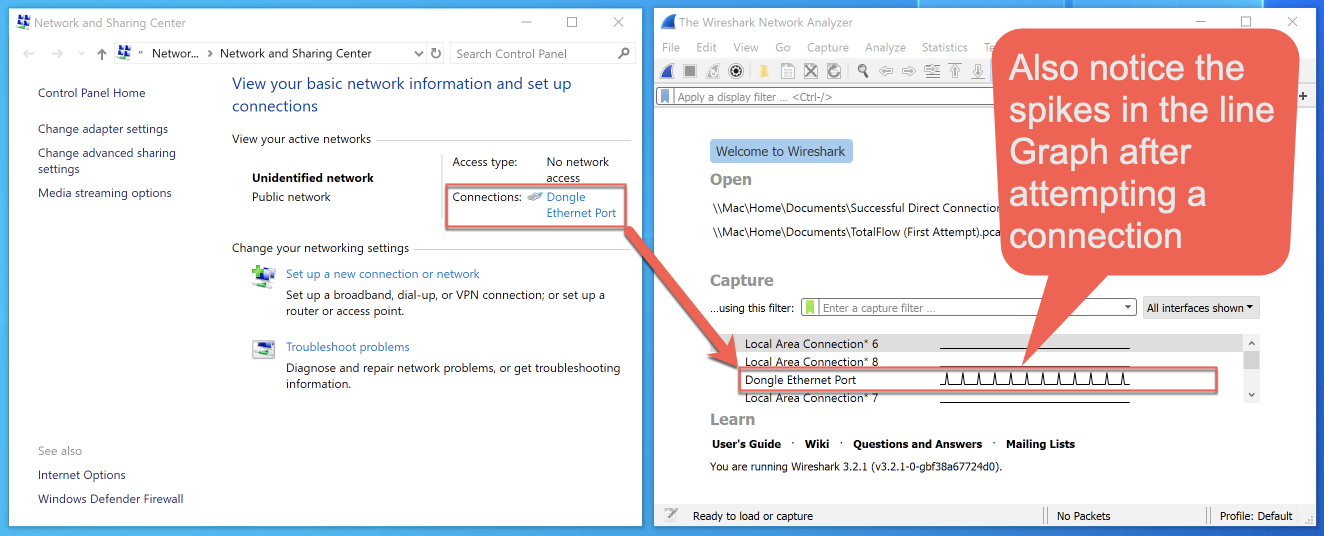Open recent file TotalFlow (First Attempt).pcap
Screen dimensions: 1324x536
(x=856, y=231)
